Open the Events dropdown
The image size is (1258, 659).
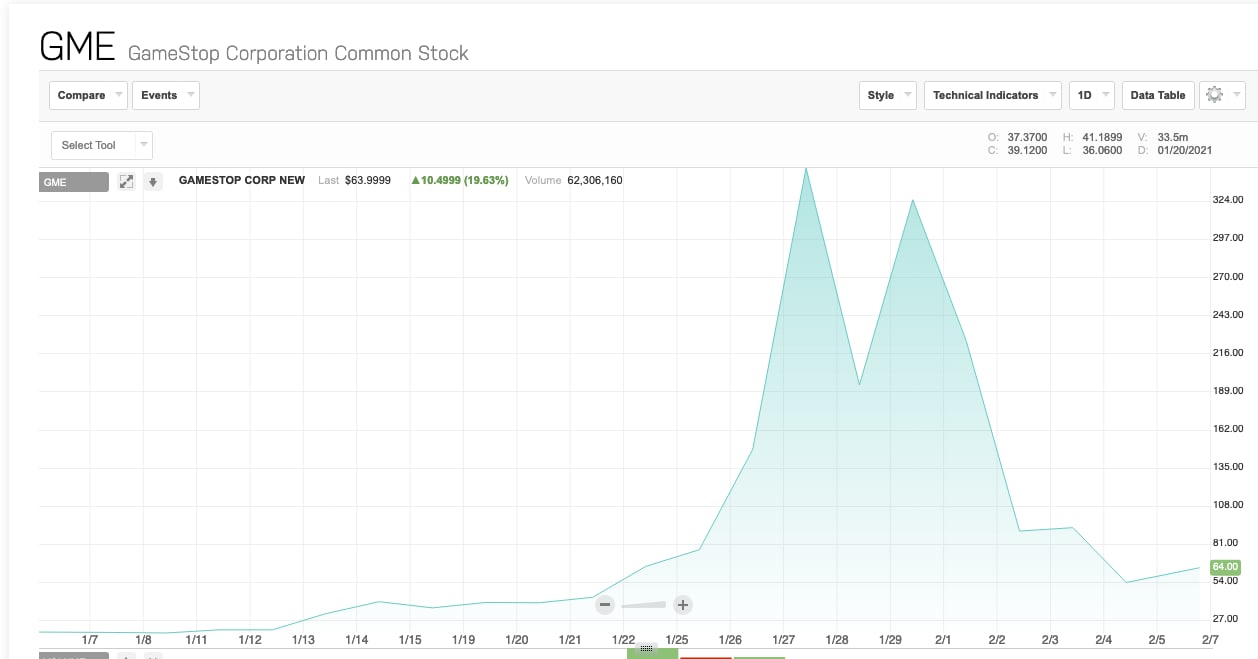[165, 95]
